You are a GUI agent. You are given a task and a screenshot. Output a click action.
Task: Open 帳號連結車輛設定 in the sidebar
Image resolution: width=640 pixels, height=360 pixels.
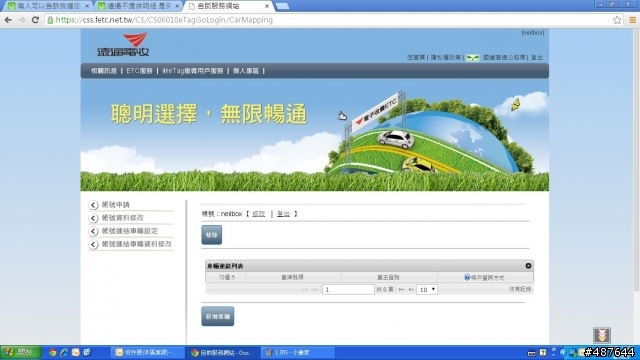coord(129,231)
